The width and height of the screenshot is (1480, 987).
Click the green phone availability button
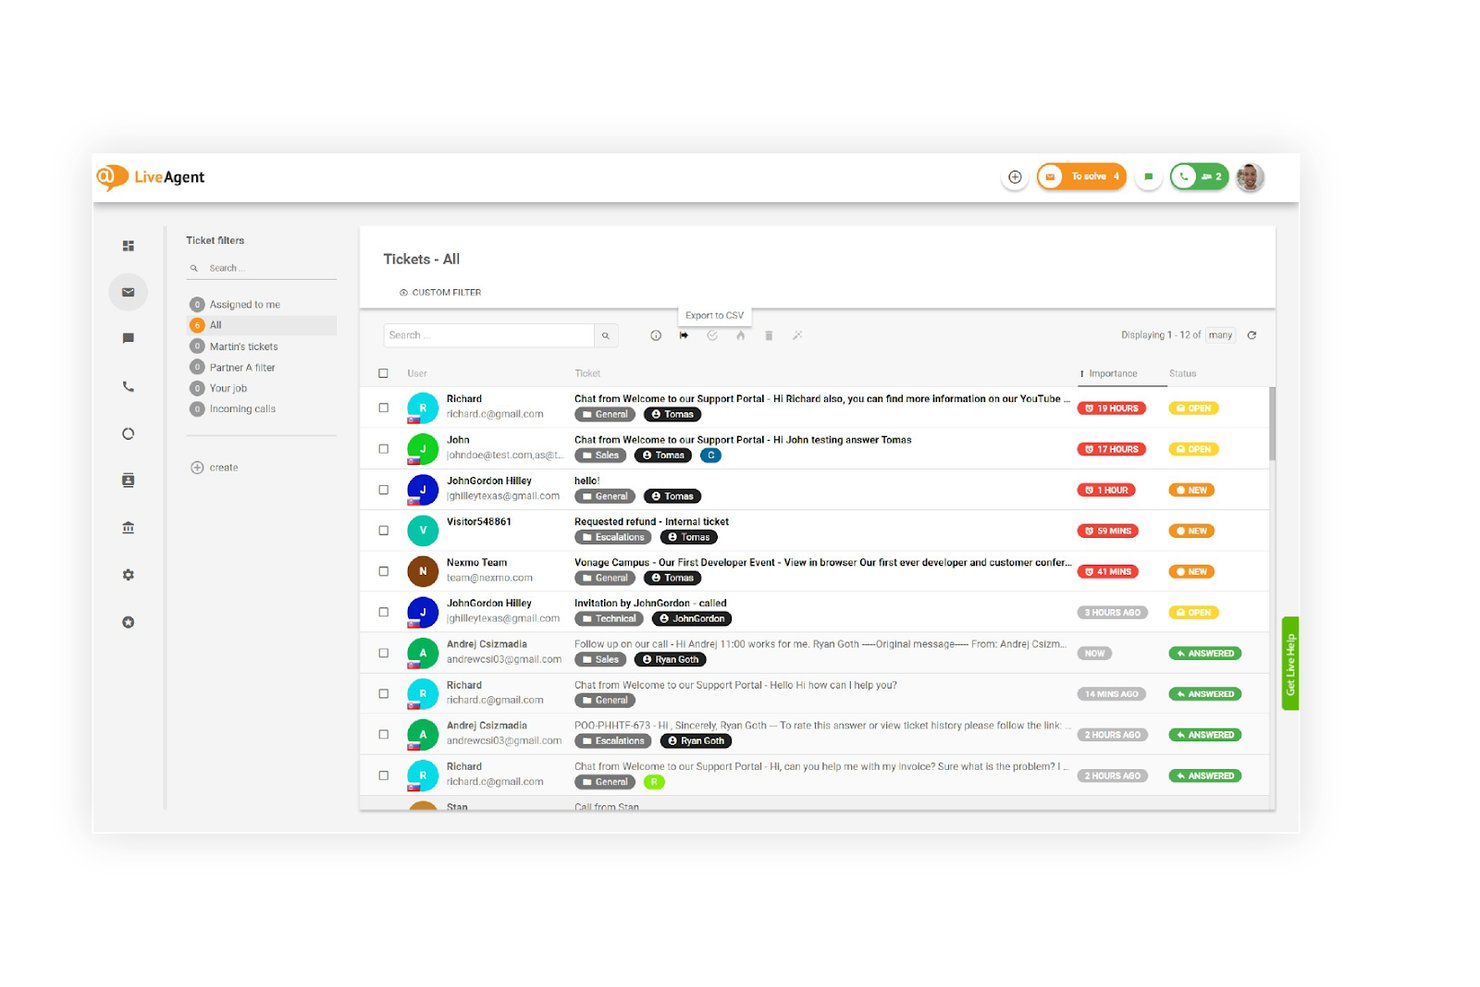(1199, 177)
